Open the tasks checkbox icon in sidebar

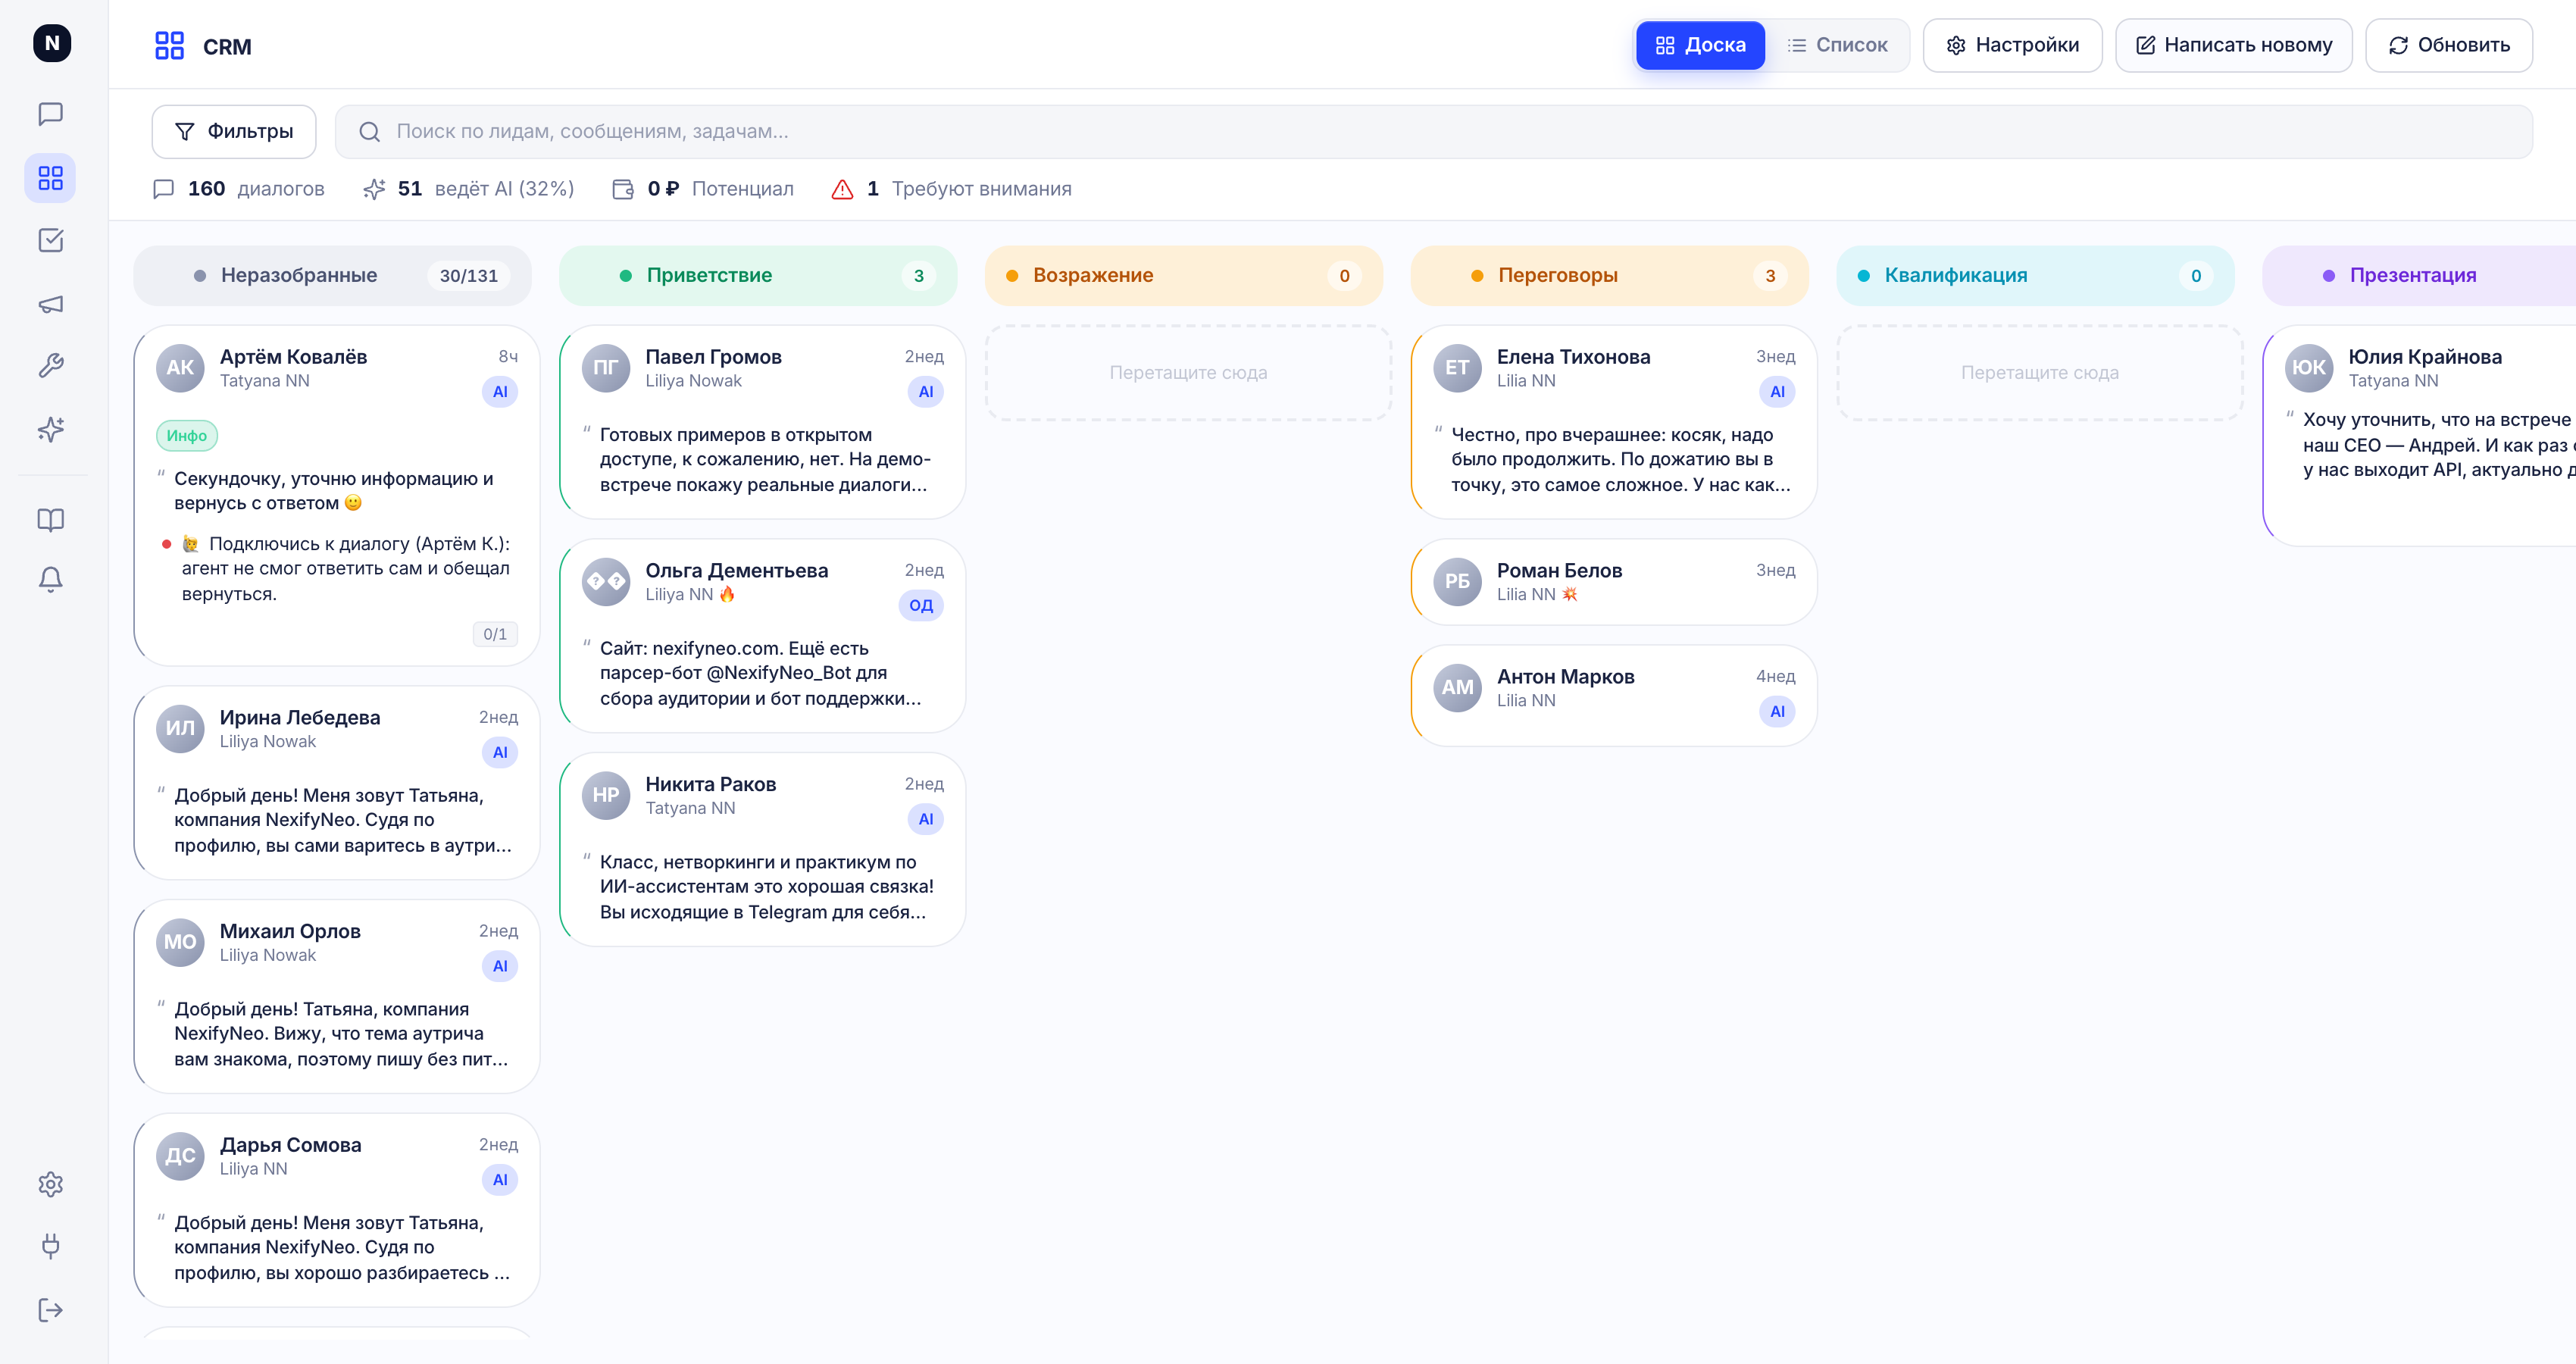pos(51,240)
